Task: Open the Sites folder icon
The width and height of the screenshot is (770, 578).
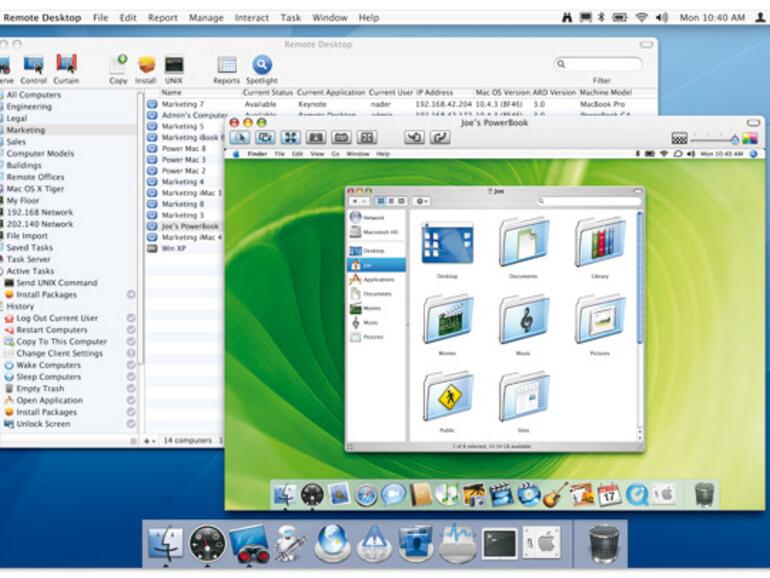Action: [523, 396]
